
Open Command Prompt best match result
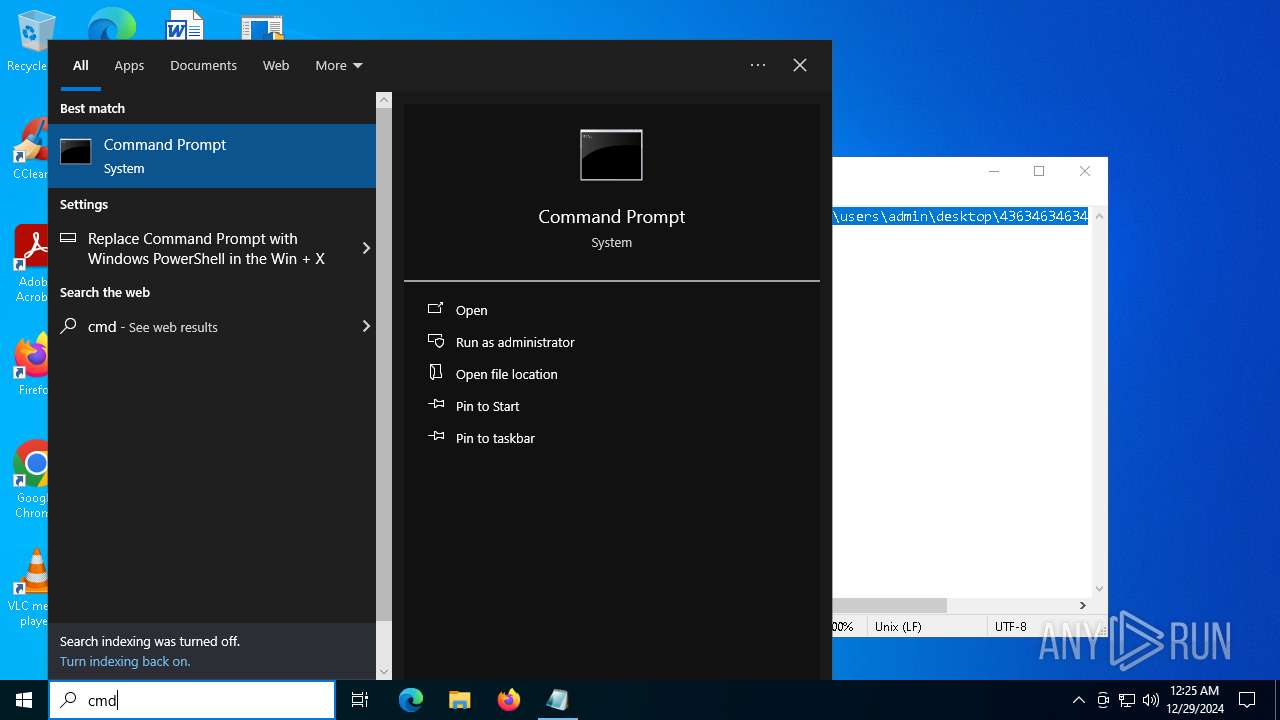[x=212, y=156]
